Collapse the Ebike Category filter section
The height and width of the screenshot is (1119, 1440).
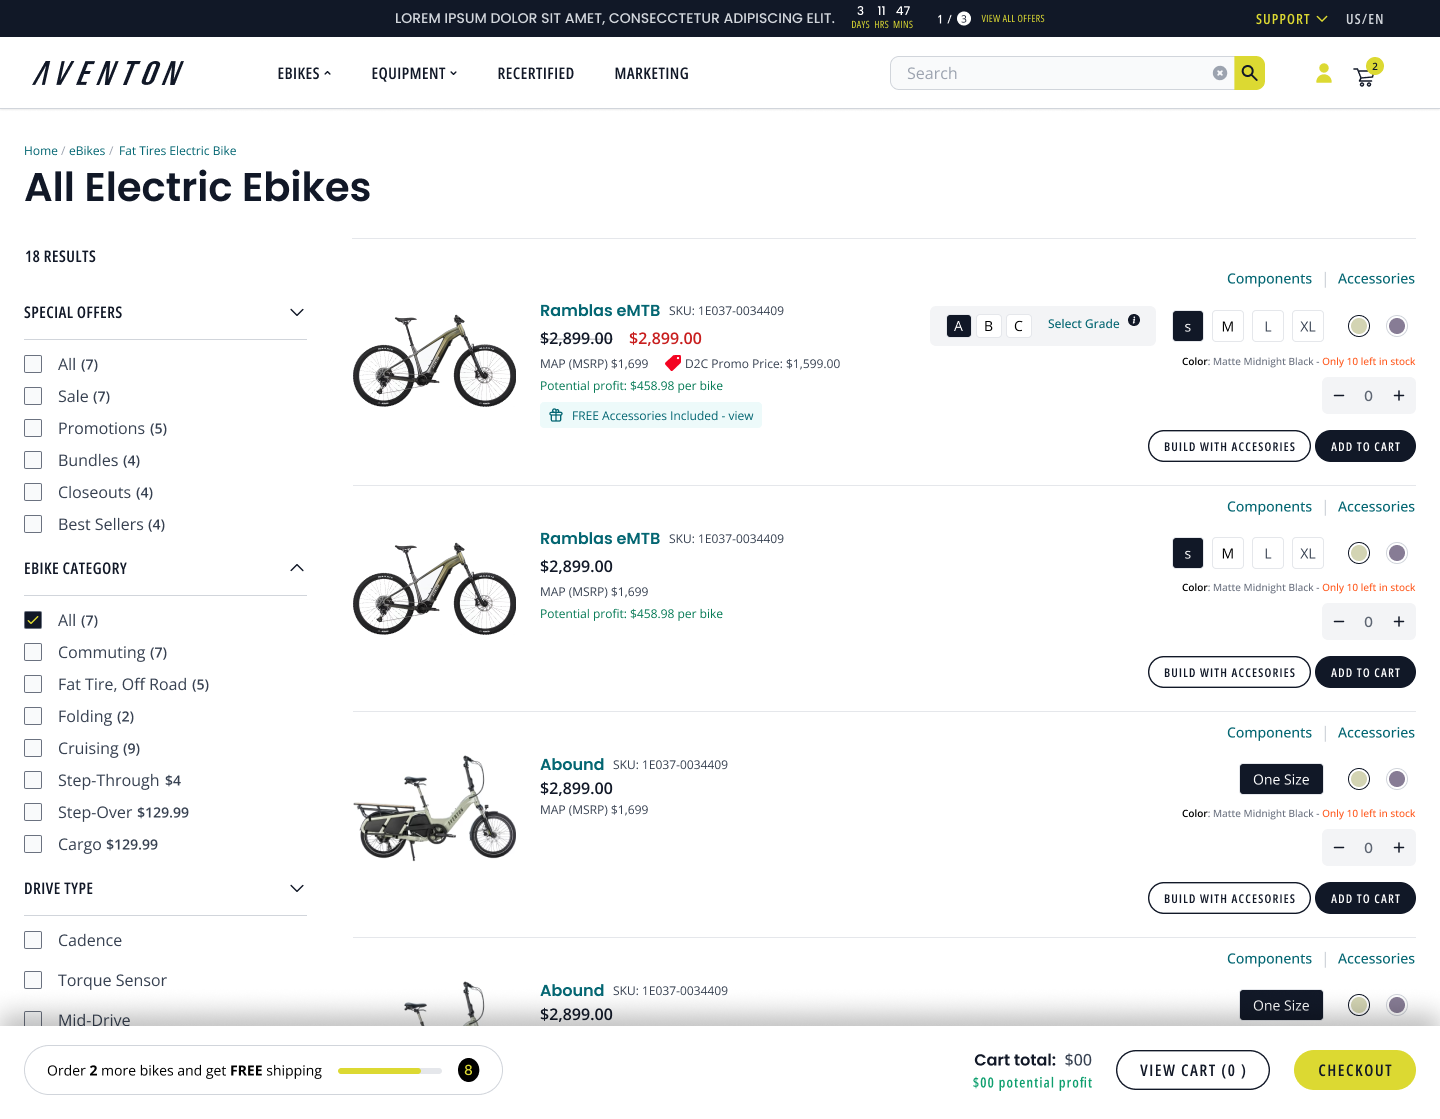tap(296, 568)
